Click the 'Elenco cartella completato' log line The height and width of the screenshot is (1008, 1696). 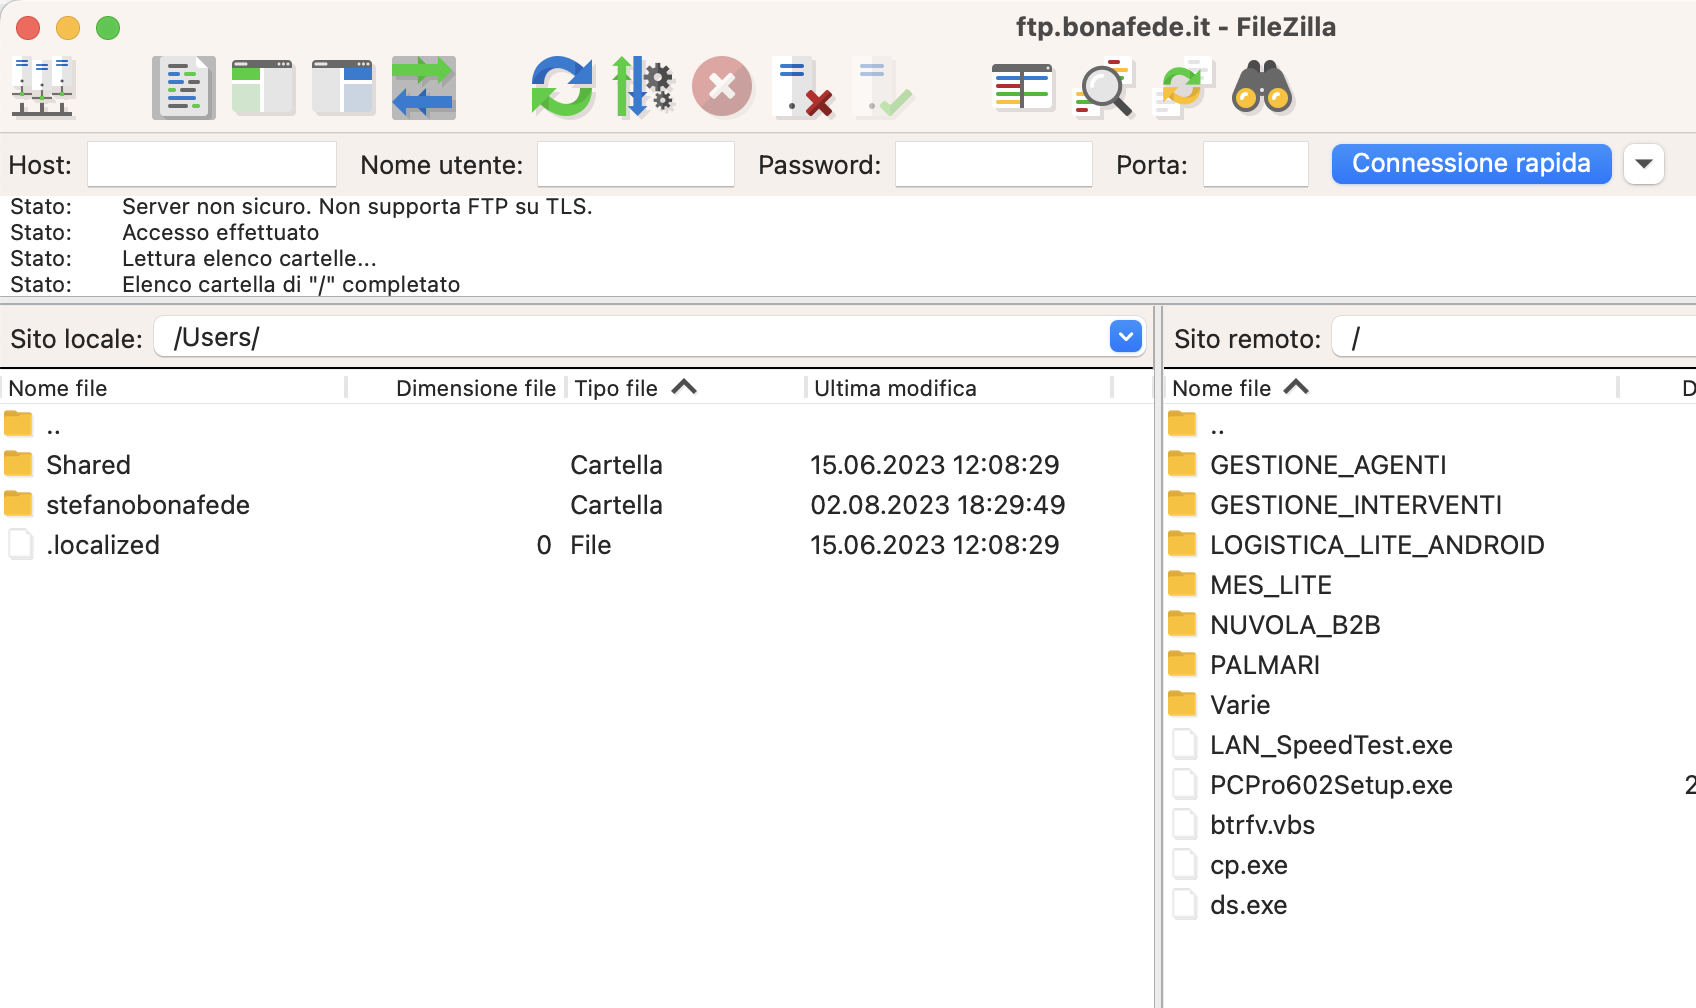291,284
